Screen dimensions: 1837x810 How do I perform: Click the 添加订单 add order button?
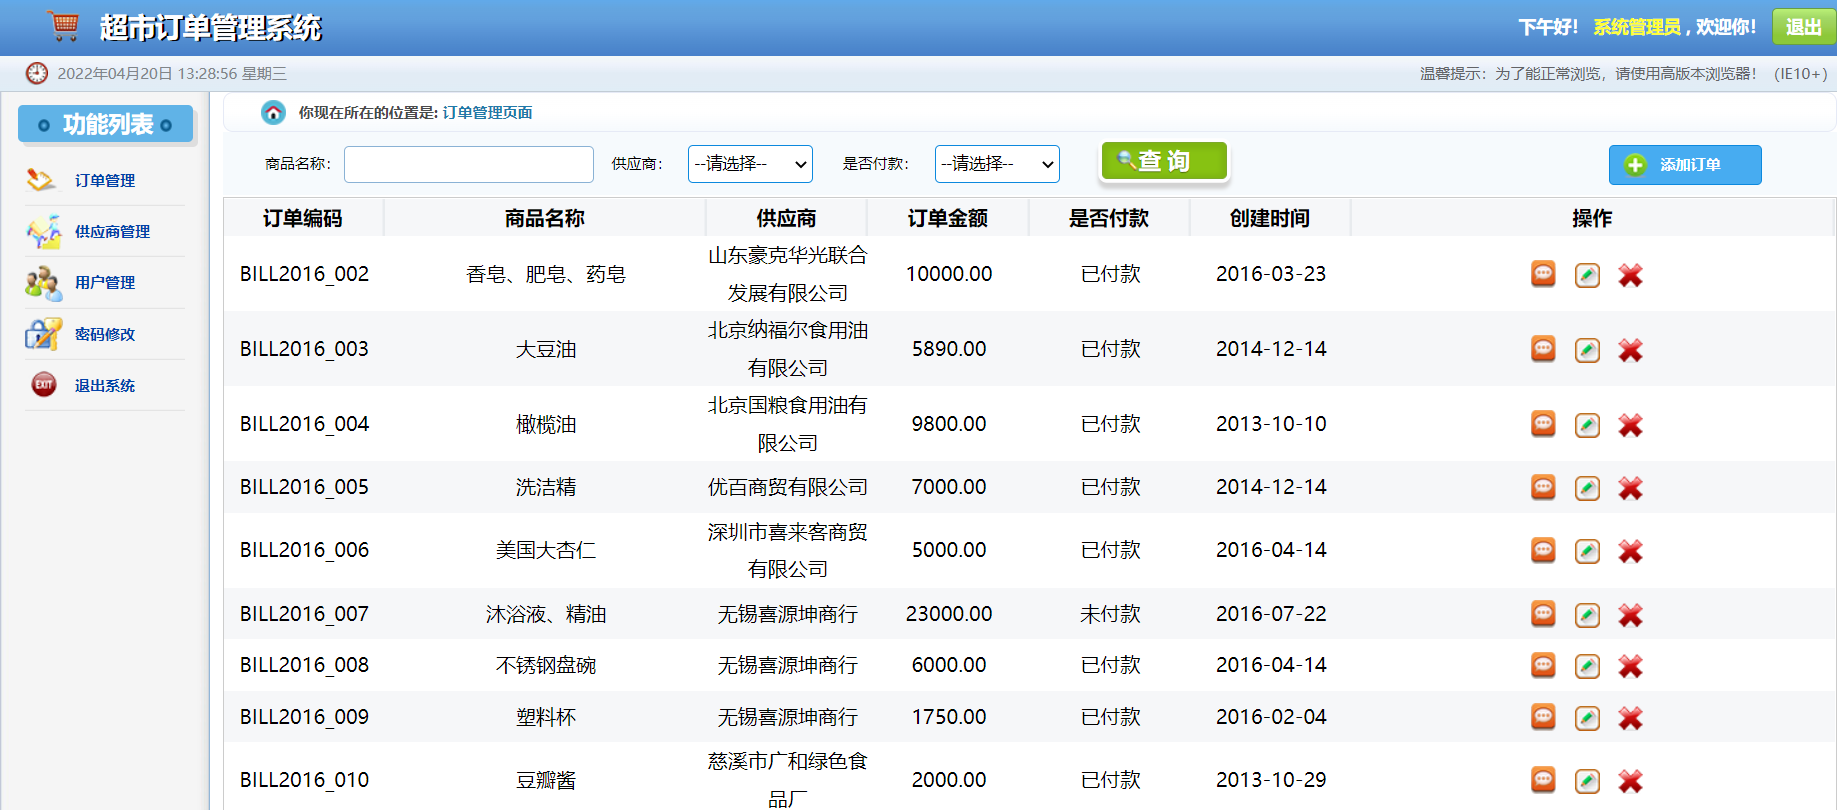[x=1685, y=165]
